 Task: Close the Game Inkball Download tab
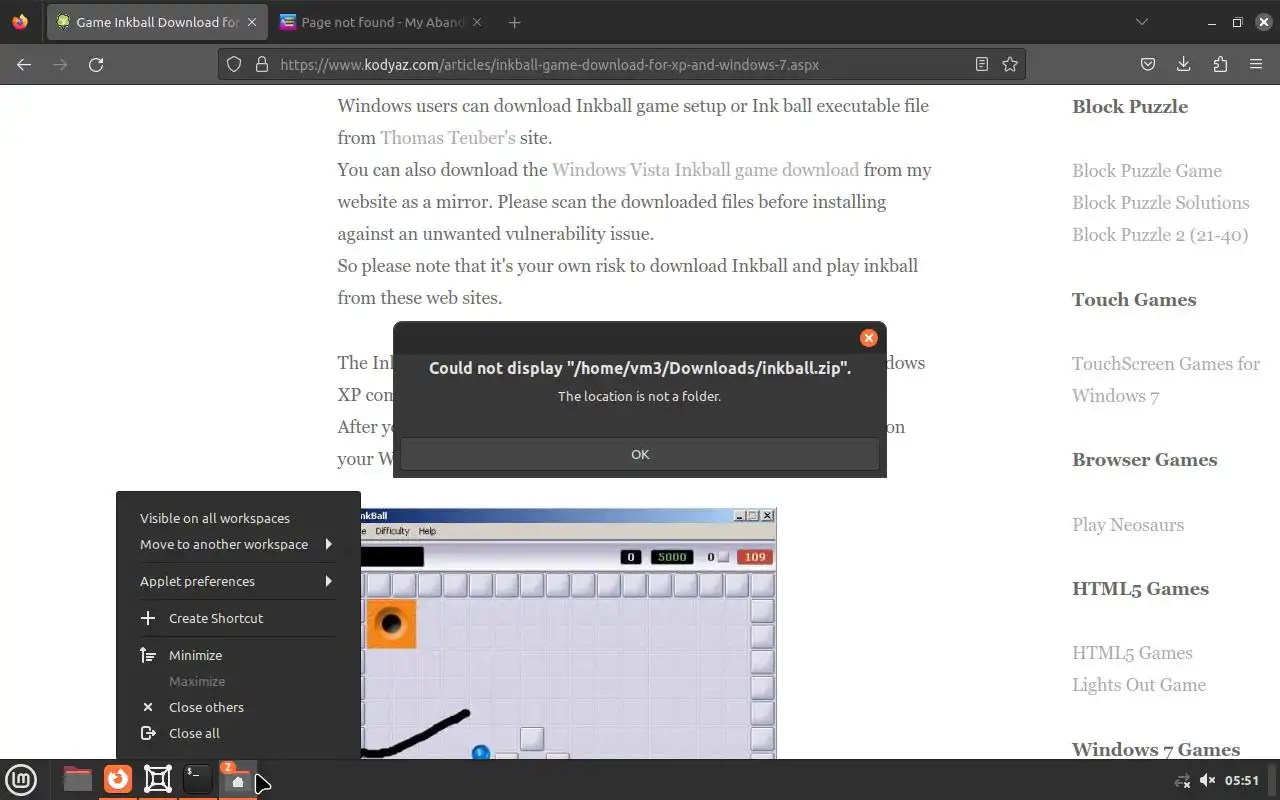click(251, 22)
